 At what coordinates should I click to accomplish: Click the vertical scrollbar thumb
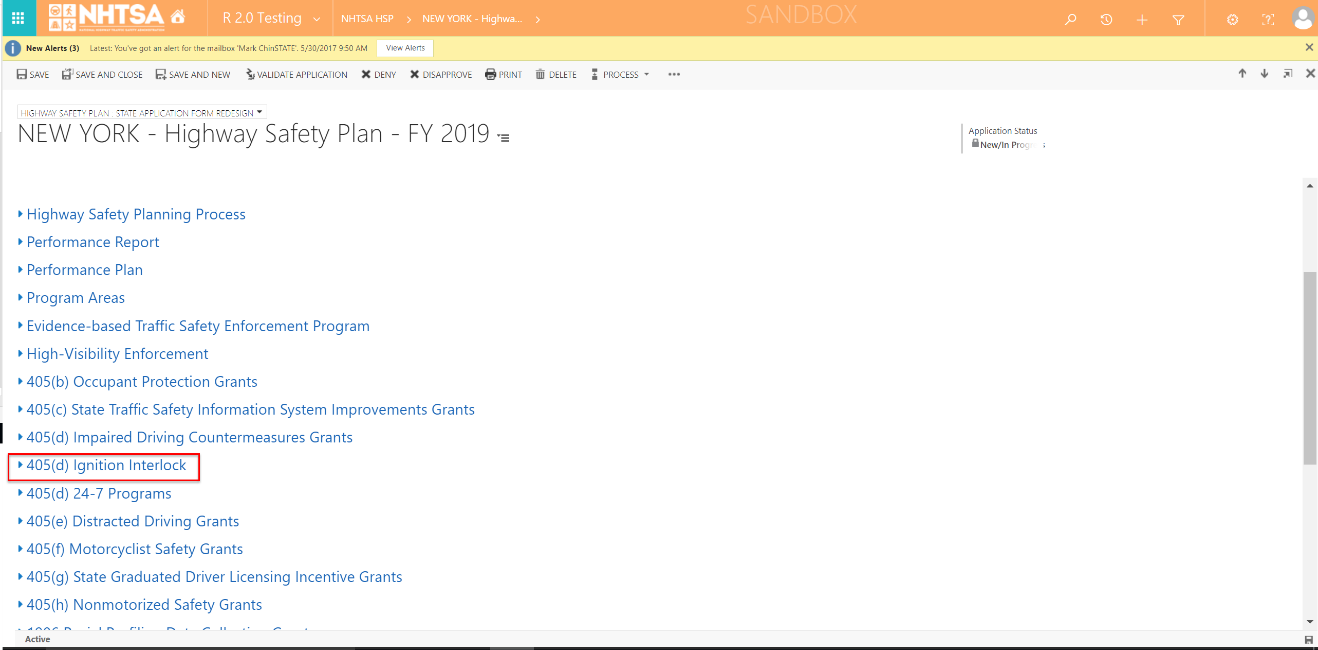point(1309,367)
